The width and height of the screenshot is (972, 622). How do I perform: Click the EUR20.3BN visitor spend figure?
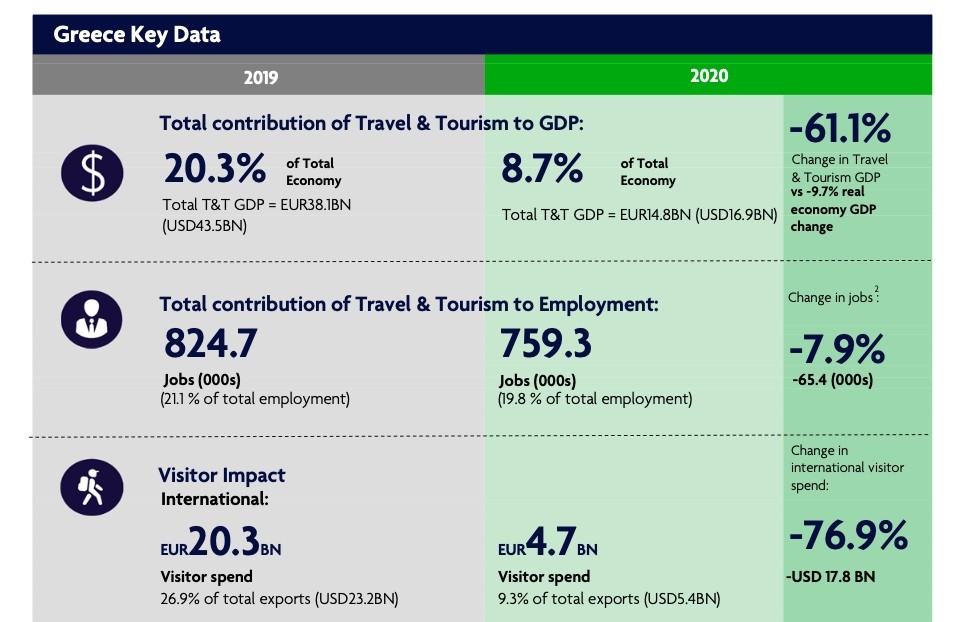click(x=221, y=544)
